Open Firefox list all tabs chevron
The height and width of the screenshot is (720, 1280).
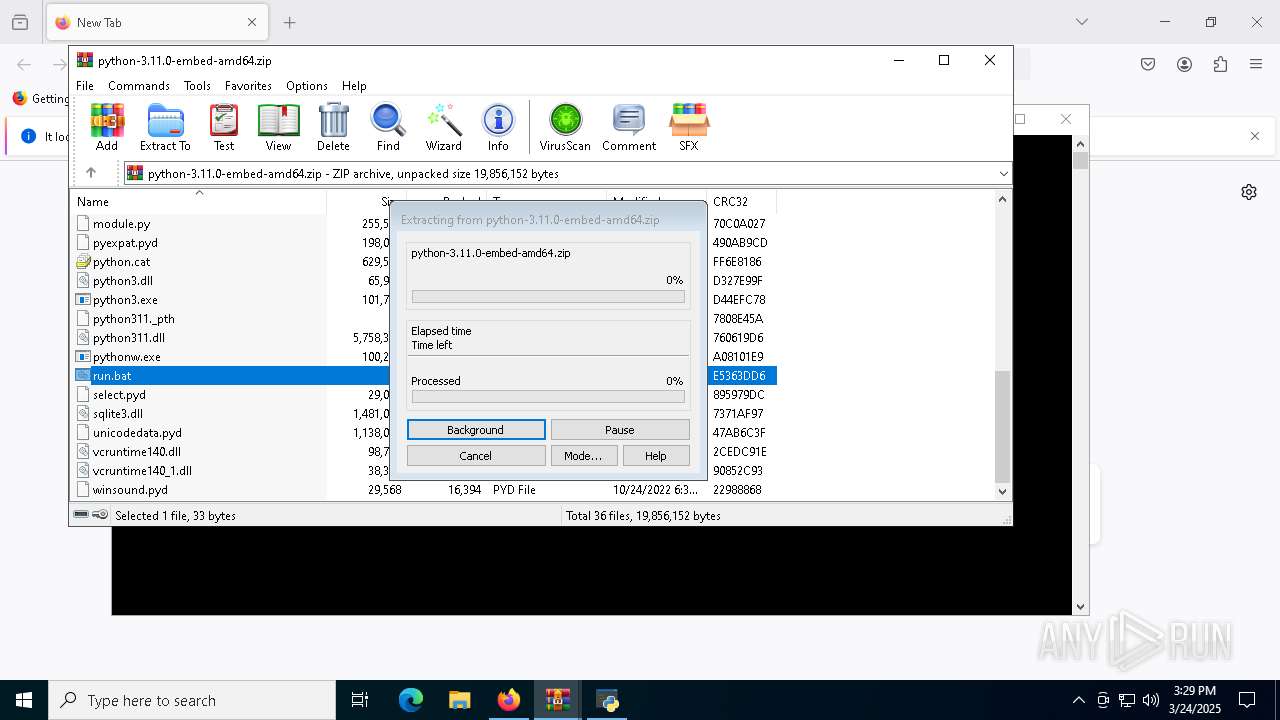(1081, 22)
